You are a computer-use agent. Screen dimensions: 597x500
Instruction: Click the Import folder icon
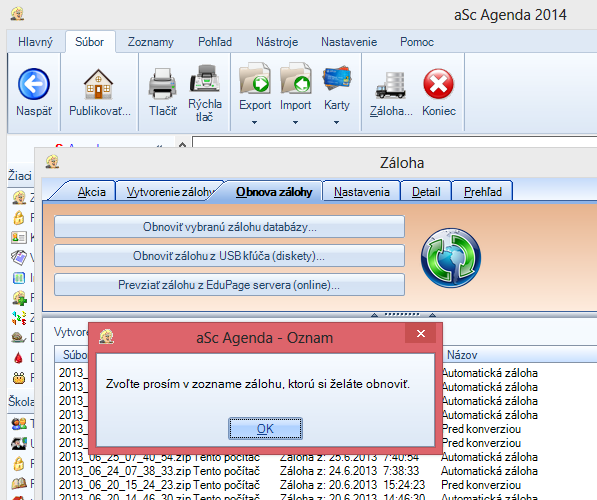tap(296, 78)
